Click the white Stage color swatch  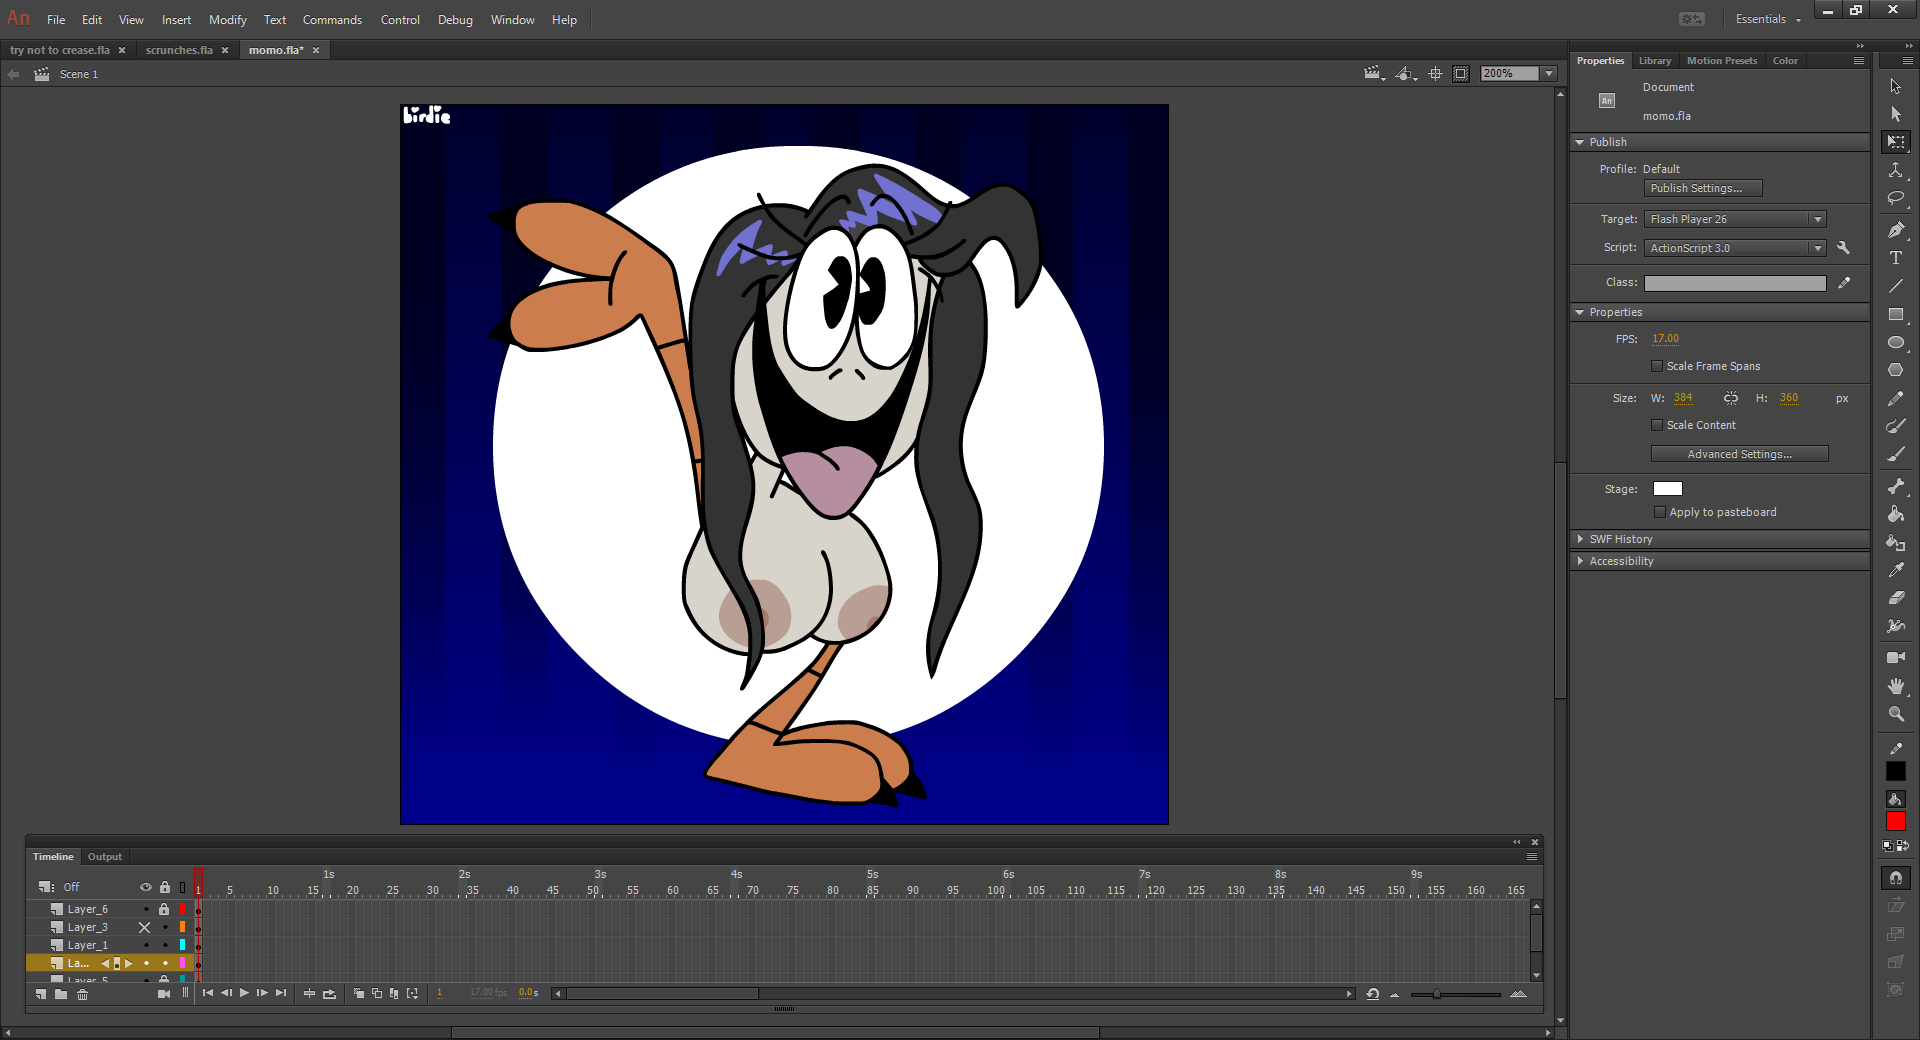1667,489
